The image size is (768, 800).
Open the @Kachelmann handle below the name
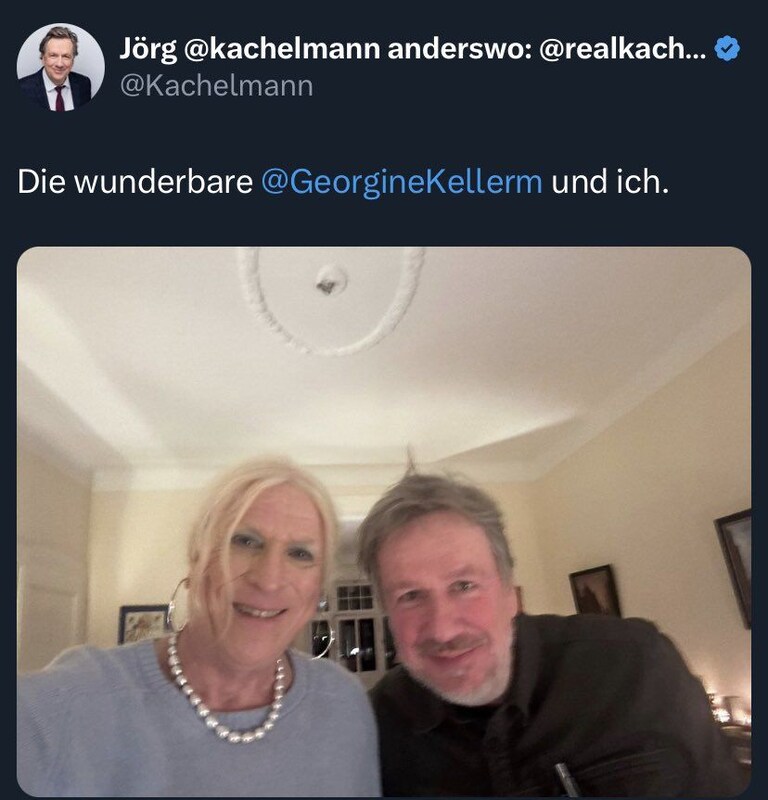pos(216,86)
